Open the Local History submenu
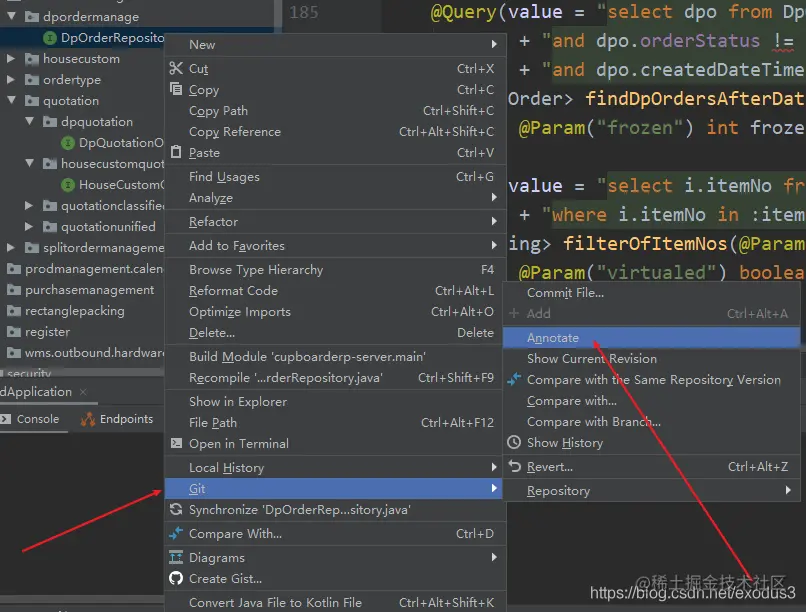 coord(334,468)
